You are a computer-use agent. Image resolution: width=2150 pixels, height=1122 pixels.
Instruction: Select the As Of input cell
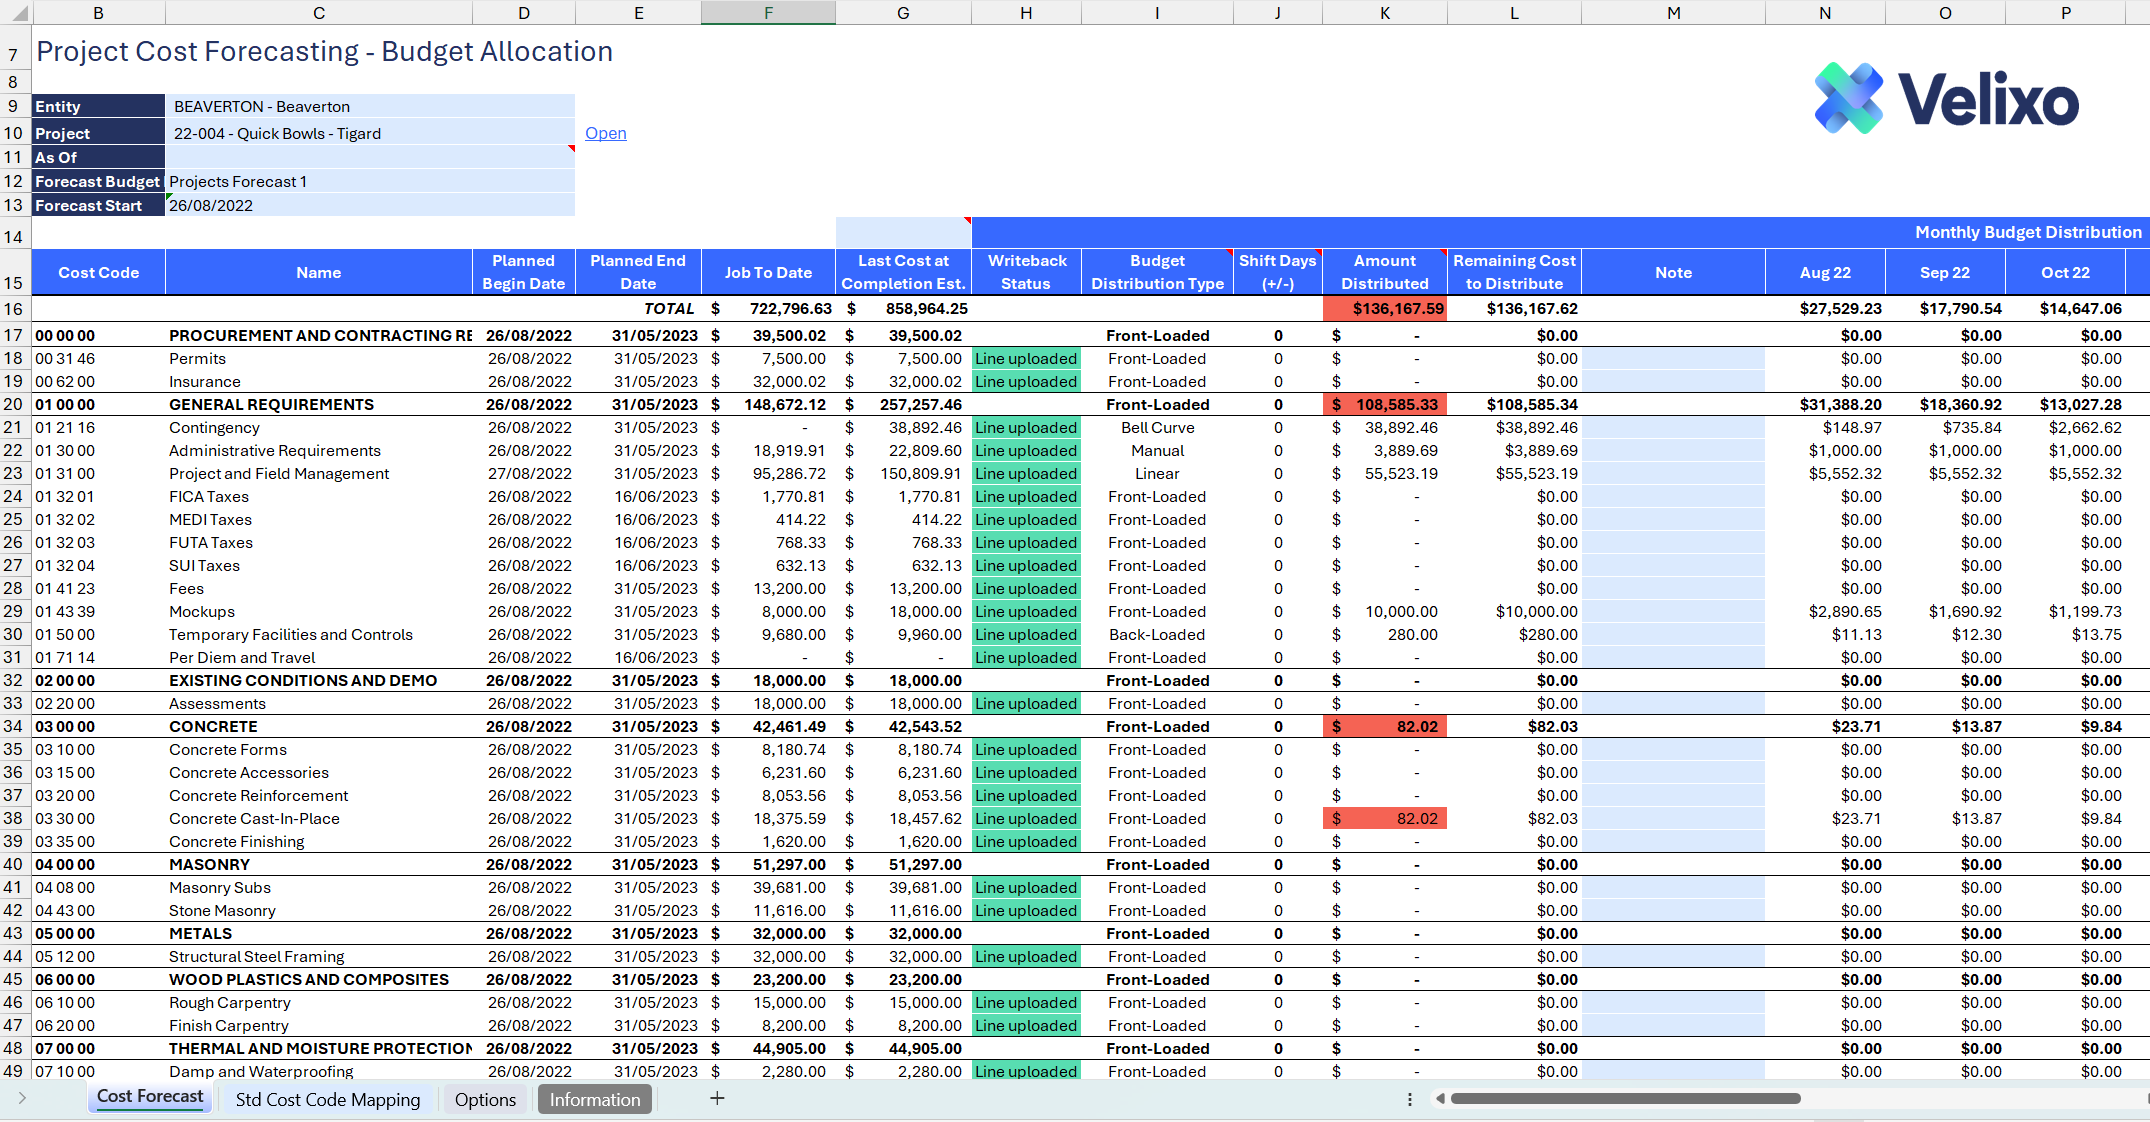[x=369, y=157]
